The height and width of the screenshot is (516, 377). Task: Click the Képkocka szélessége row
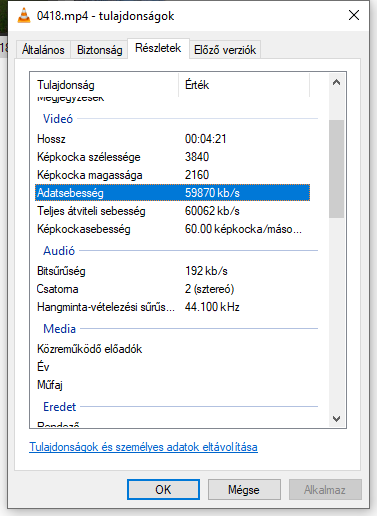pos(172,157)
